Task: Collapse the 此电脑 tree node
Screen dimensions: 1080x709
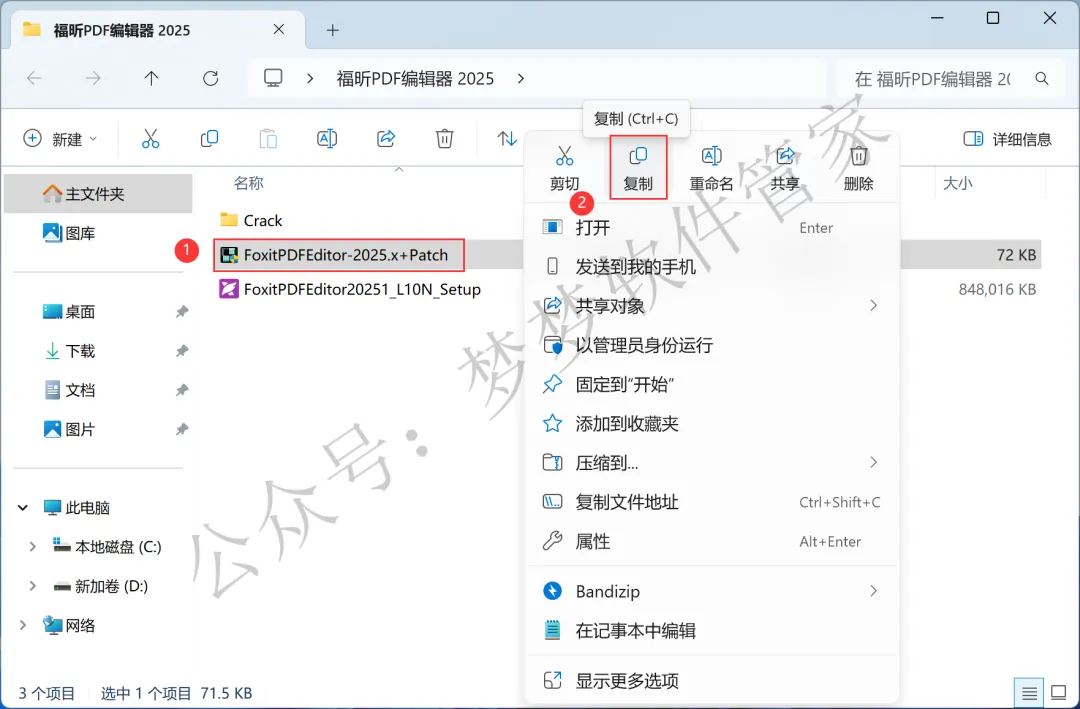Action: click(x=23, y=508)
